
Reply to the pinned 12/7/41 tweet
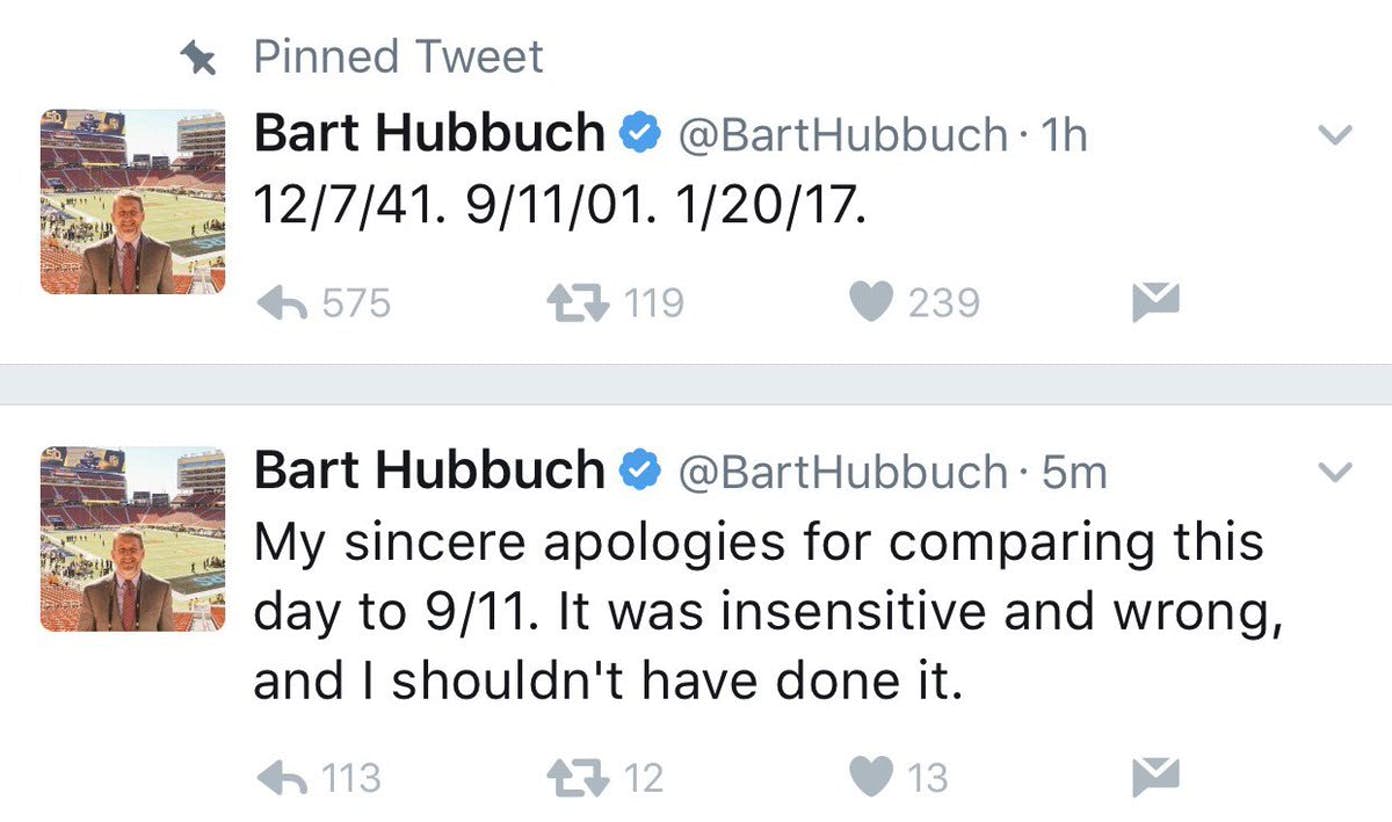pyautogui.click(x=282, y=303)
